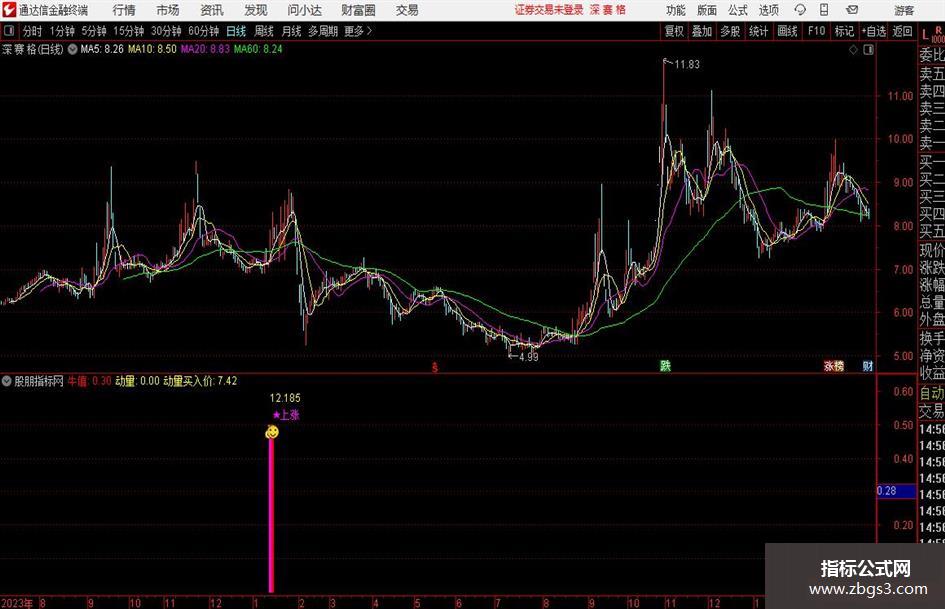Click the 深赛格 stock name in title bar

[x=608, y=10]
